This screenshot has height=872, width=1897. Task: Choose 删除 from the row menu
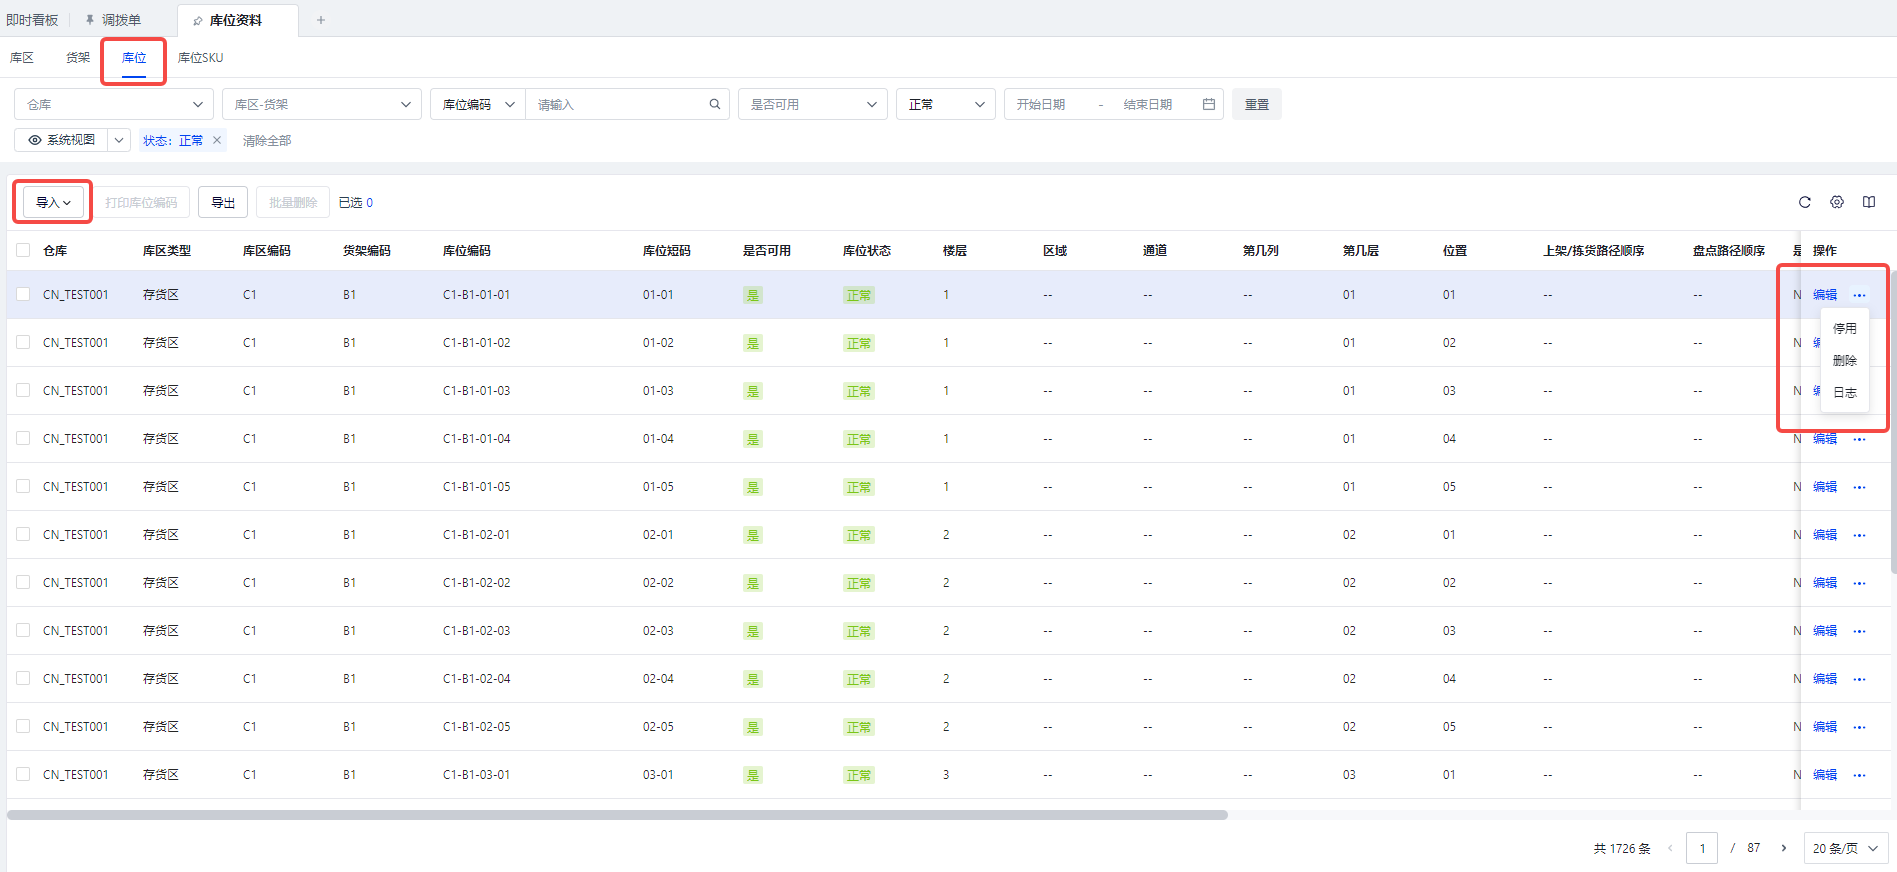[x=1844, y=360]
